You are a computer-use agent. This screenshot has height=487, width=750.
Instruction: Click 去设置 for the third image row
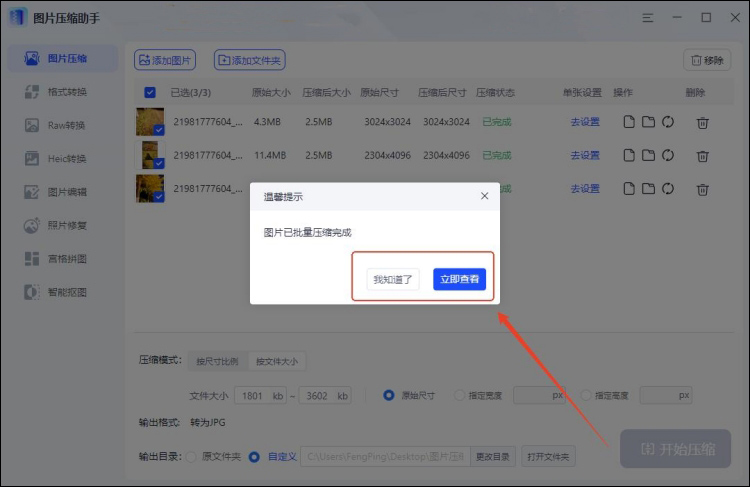pyautogui.click(x=585, y=189)
